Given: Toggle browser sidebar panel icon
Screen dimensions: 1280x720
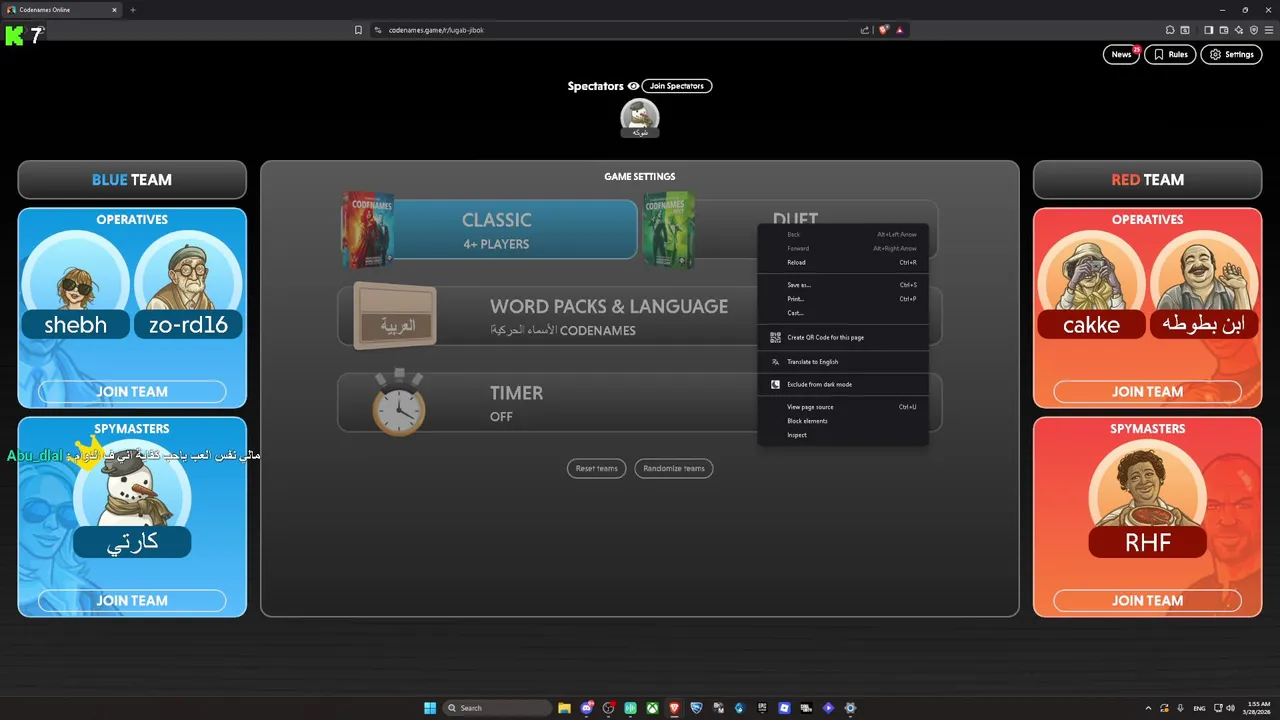Looking at the screenshot, I should 1208,30.
